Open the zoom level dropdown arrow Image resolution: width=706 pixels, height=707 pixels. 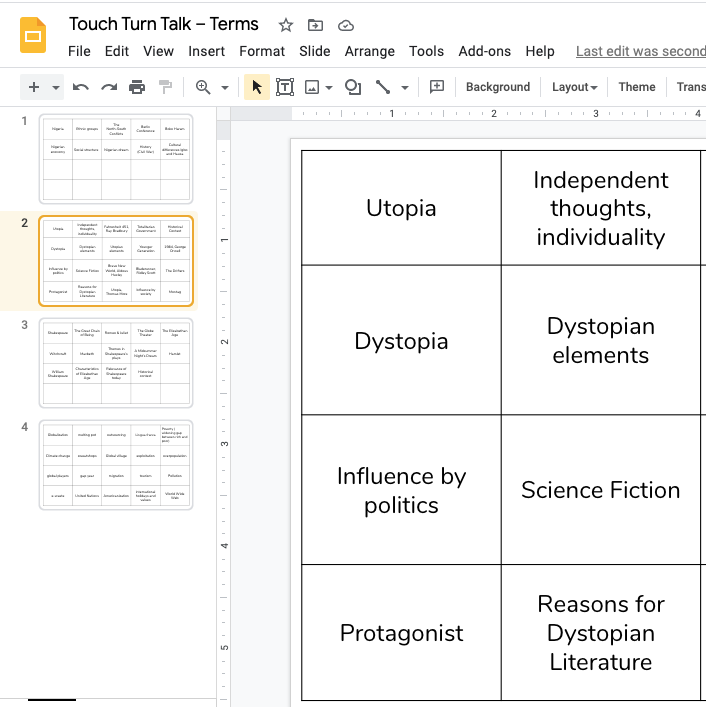225,88
